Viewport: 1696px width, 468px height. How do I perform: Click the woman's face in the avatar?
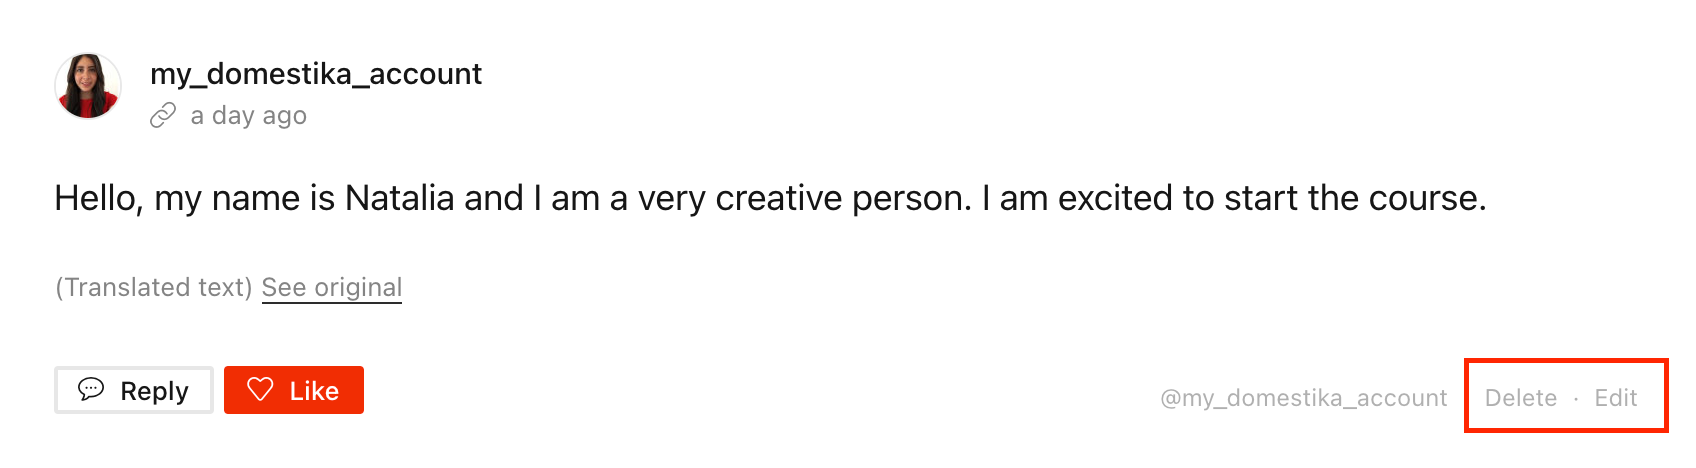87,80
